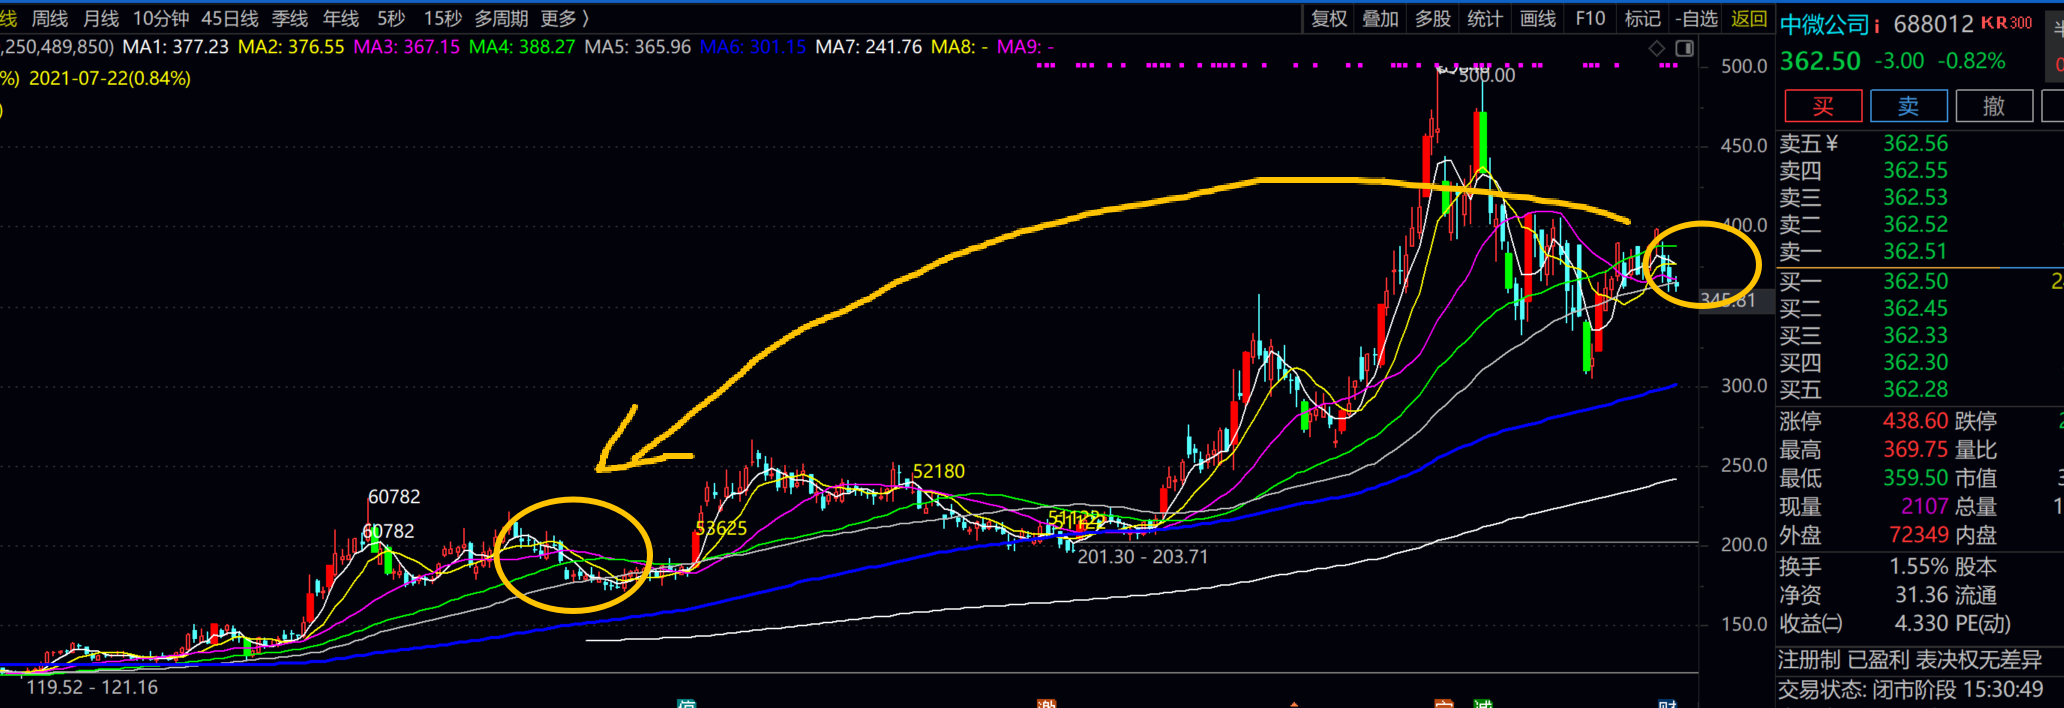2064x708 pixels.
Task: Click the green MA4: 388.27 label
Action: (522, 47)
